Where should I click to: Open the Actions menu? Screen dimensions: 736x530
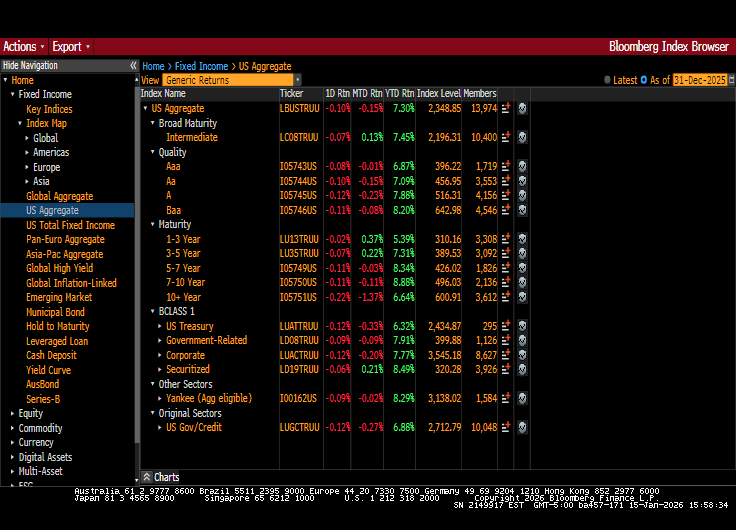coord(24,46)
